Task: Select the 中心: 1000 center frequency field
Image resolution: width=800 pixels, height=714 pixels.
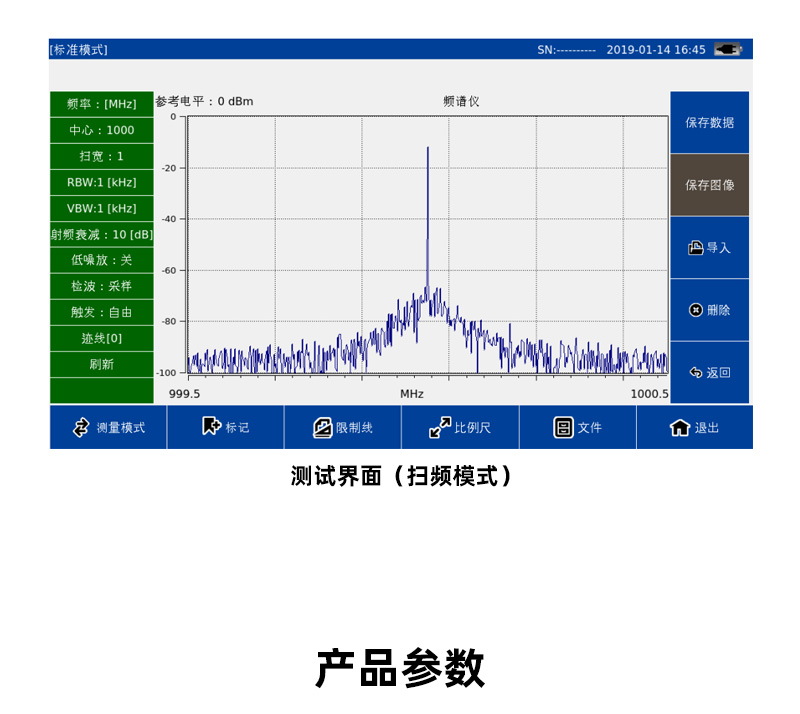Action: pos(102,130)
